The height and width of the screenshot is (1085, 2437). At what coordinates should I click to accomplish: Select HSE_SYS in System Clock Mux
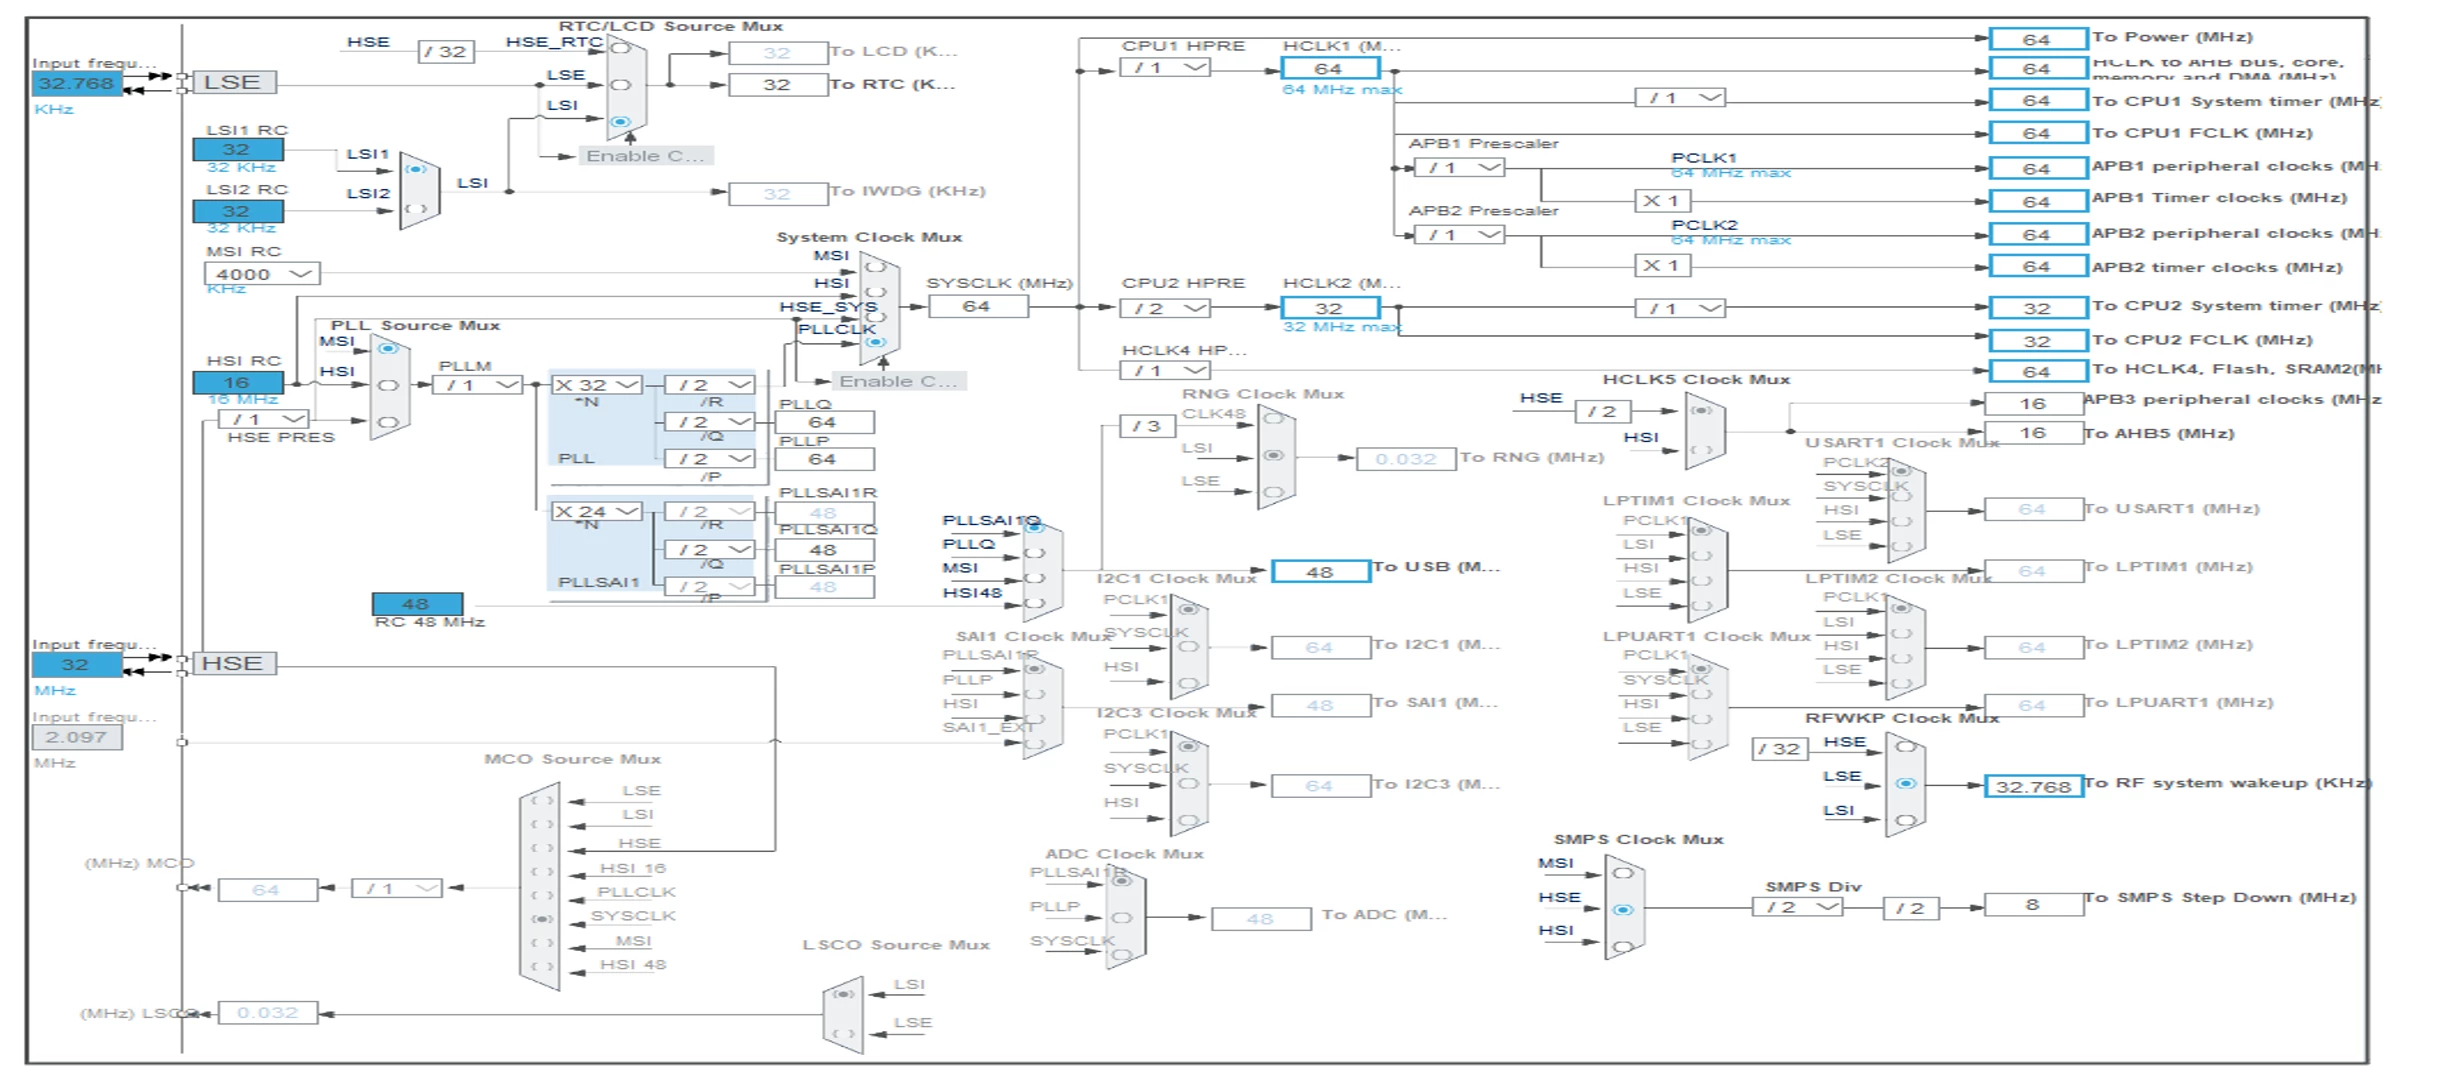875,317
